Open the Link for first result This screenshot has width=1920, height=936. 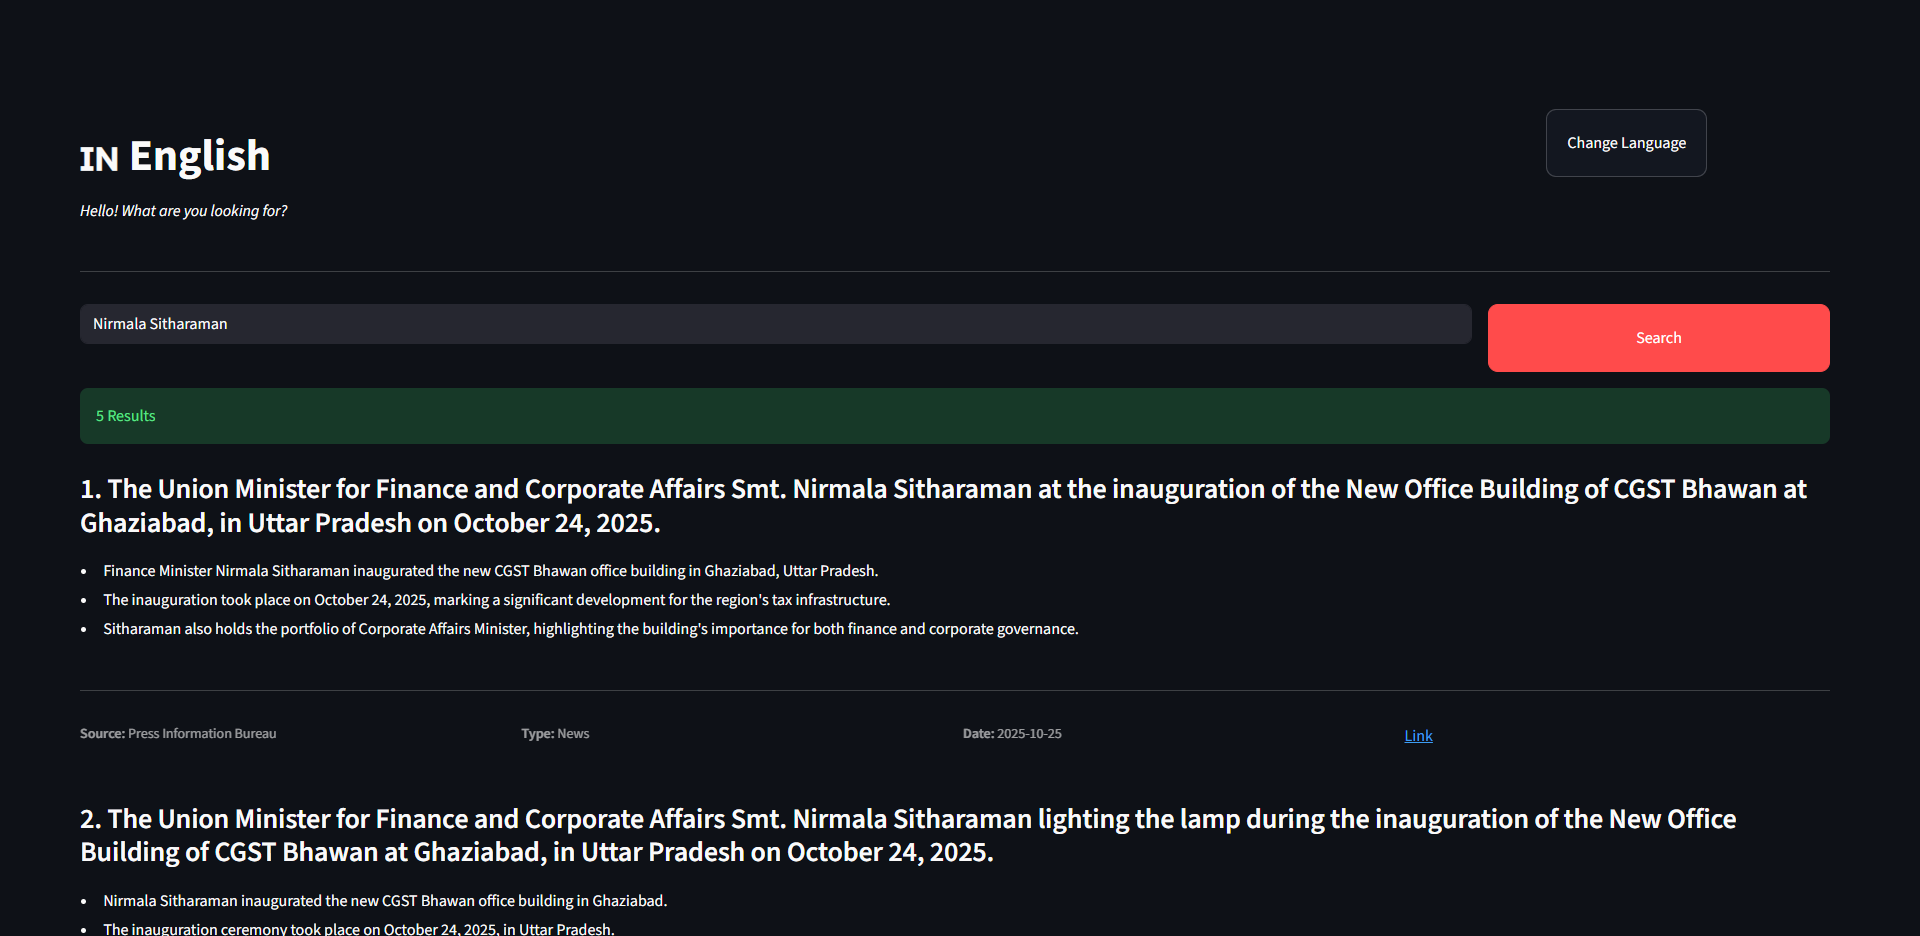(1418, 736)
